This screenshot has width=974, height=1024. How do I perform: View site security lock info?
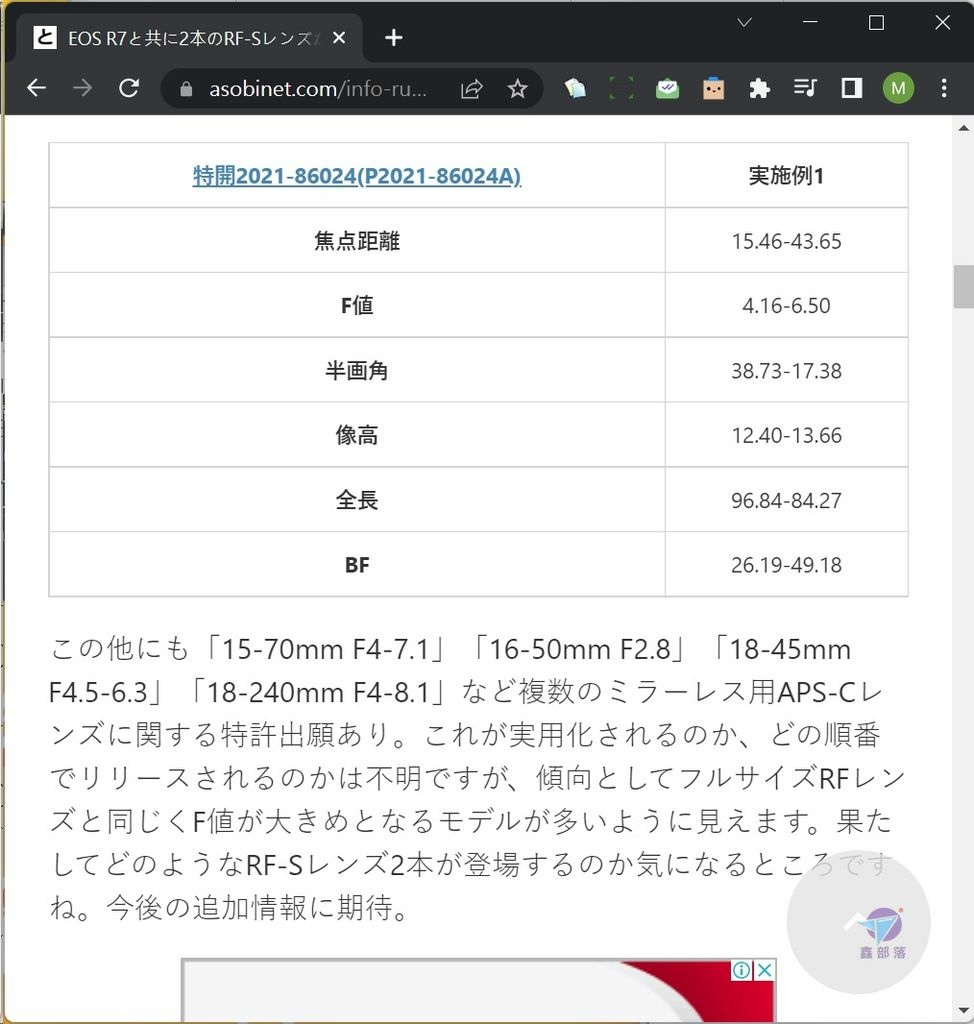[186, 89]
